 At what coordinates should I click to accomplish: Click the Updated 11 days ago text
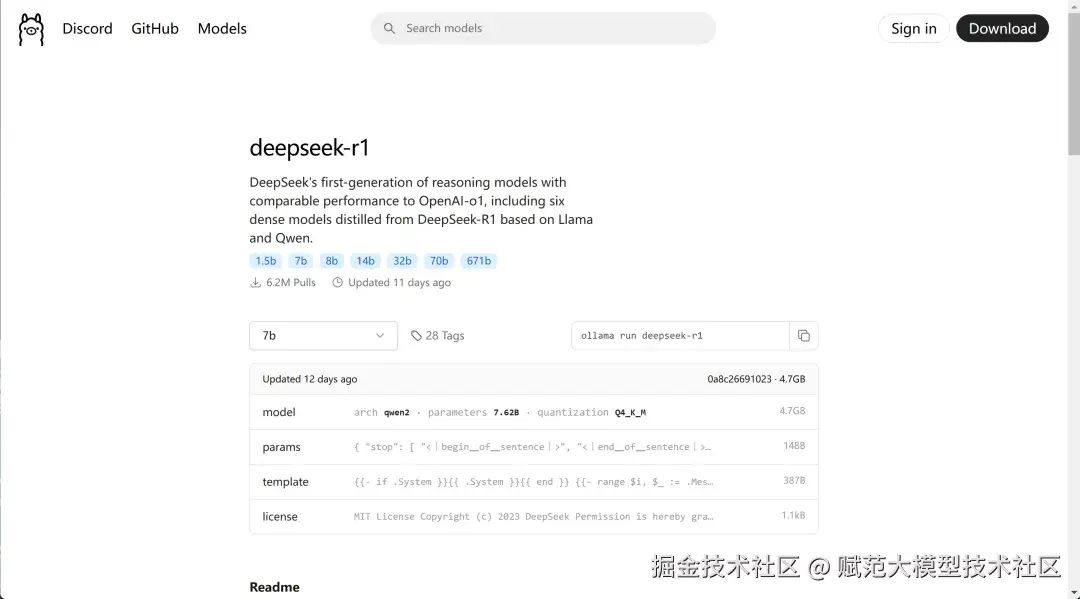[x=399, y=283]
